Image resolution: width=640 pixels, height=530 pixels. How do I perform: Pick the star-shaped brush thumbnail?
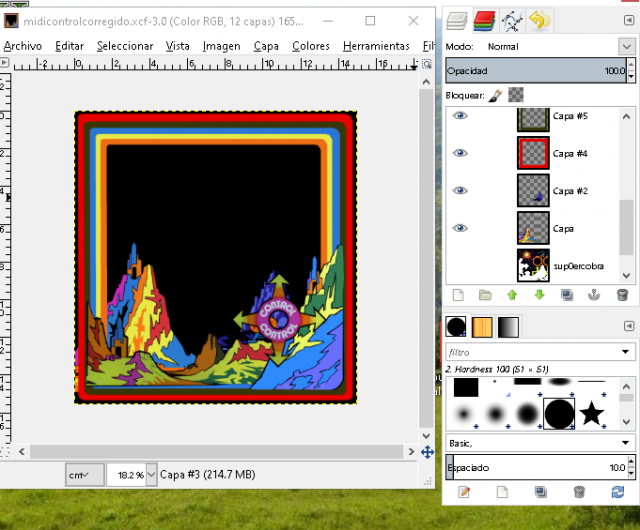[x=591, y=411]
